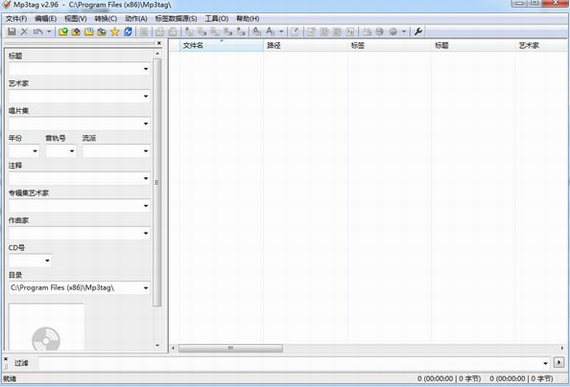The image size is (570, 387).
Task: Click the 过滤 filter text field
Action: 291,363
